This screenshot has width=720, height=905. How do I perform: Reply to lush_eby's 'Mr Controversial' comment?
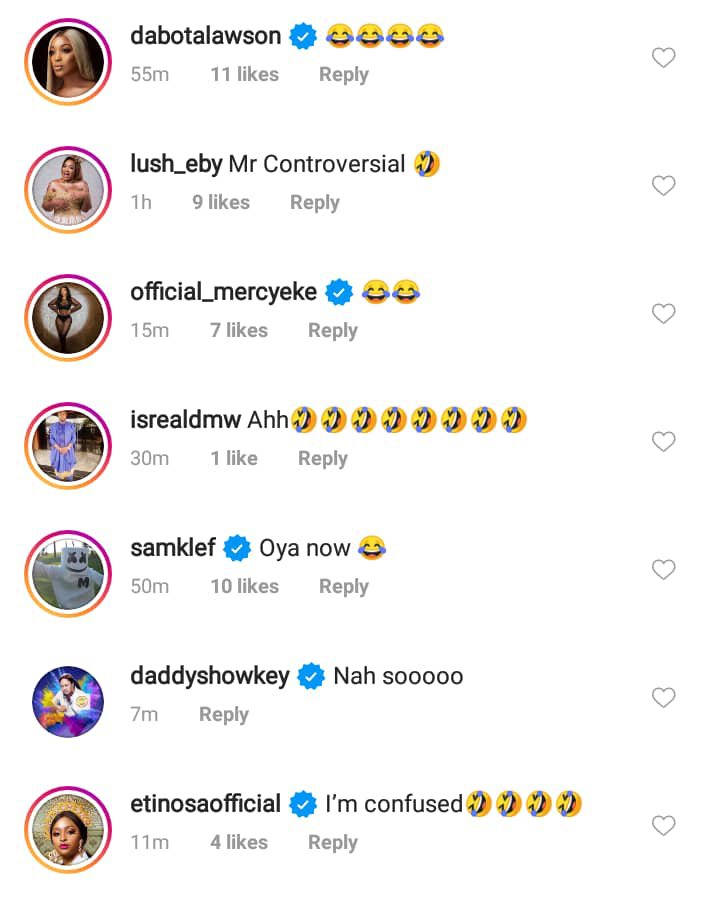[314, 203]
